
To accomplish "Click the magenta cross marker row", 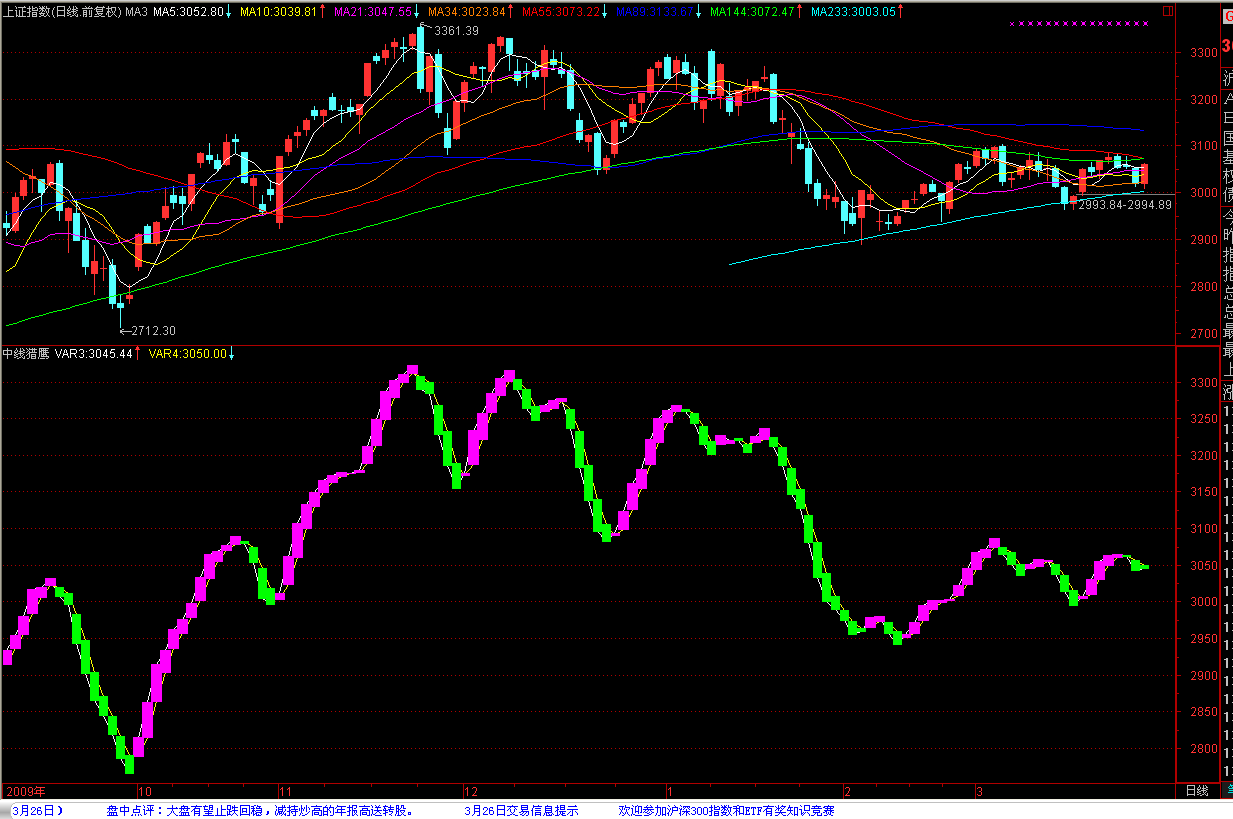I will pyautogui.click(x=1078, y=23).
